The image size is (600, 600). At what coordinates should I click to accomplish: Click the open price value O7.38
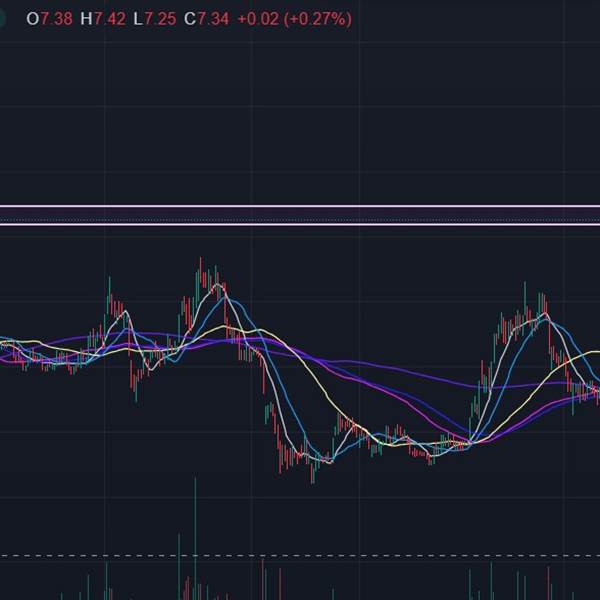click(49, 19)
